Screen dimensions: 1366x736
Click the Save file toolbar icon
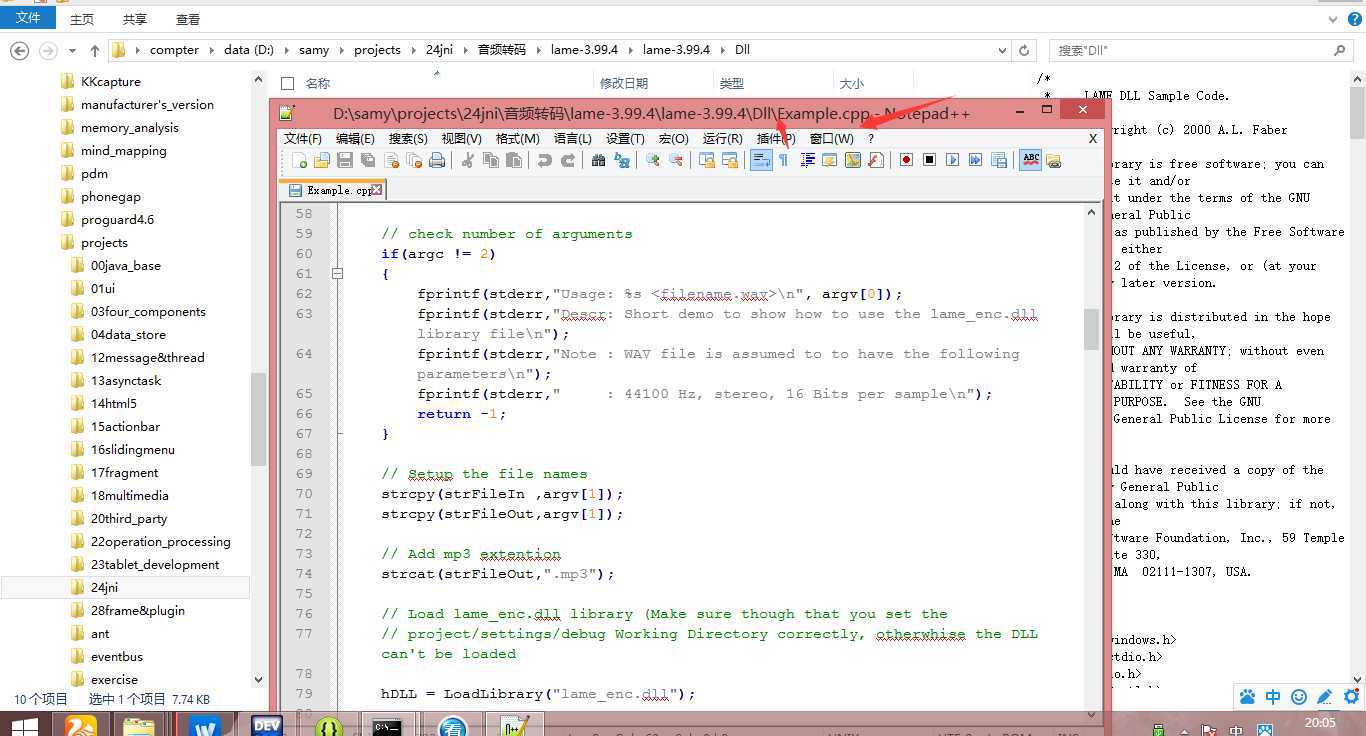coord(345,160)
